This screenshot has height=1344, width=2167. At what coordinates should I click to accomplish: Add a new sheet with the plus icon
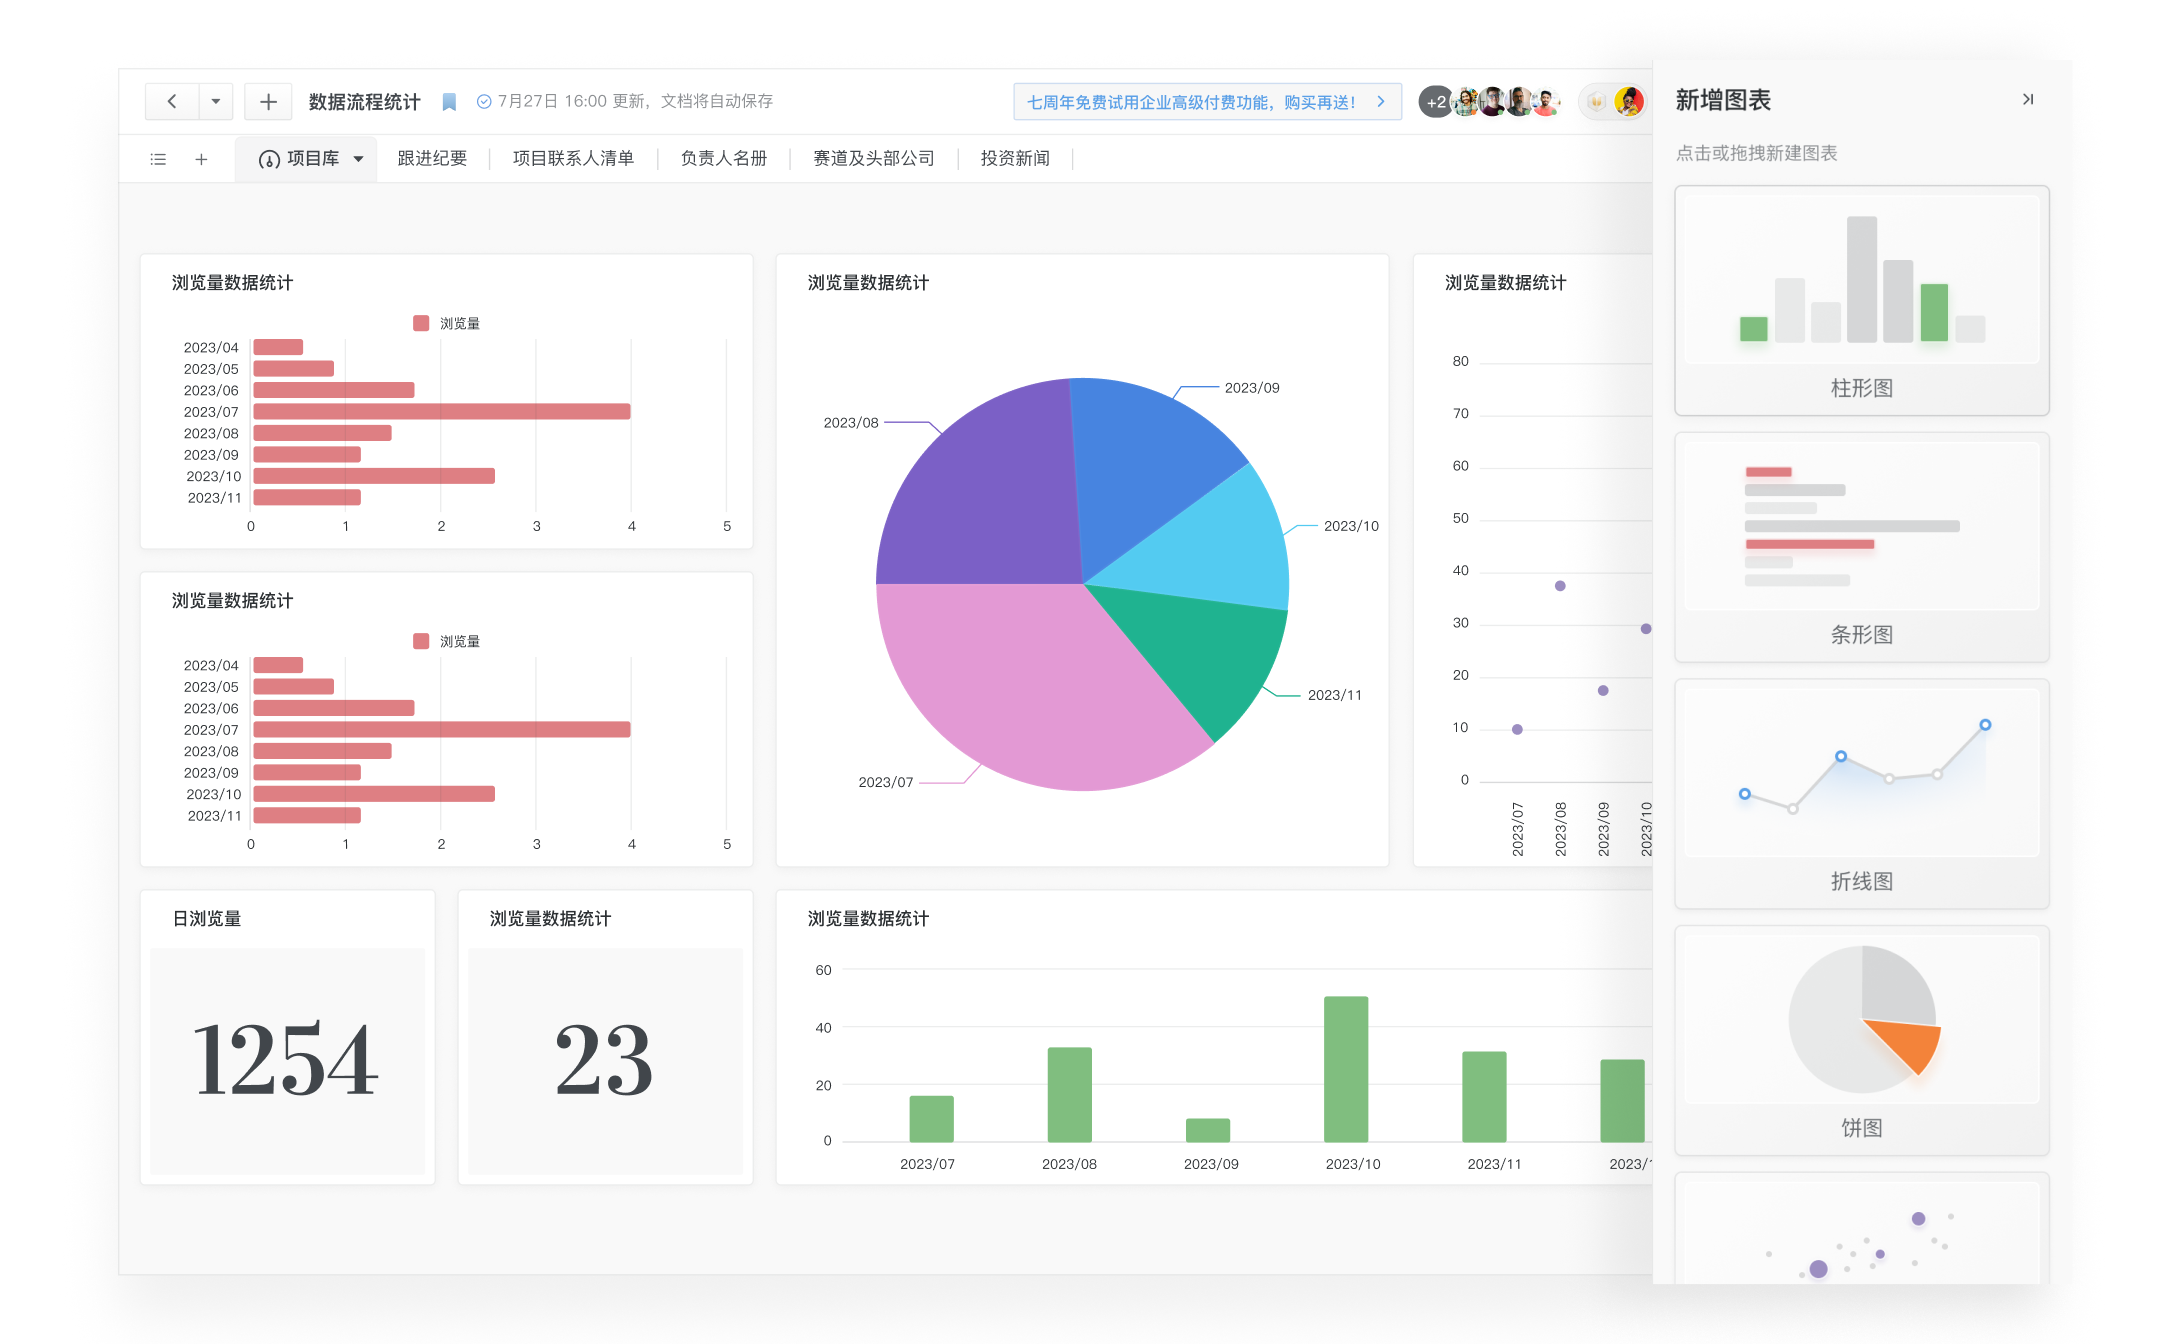pos(201,159)
